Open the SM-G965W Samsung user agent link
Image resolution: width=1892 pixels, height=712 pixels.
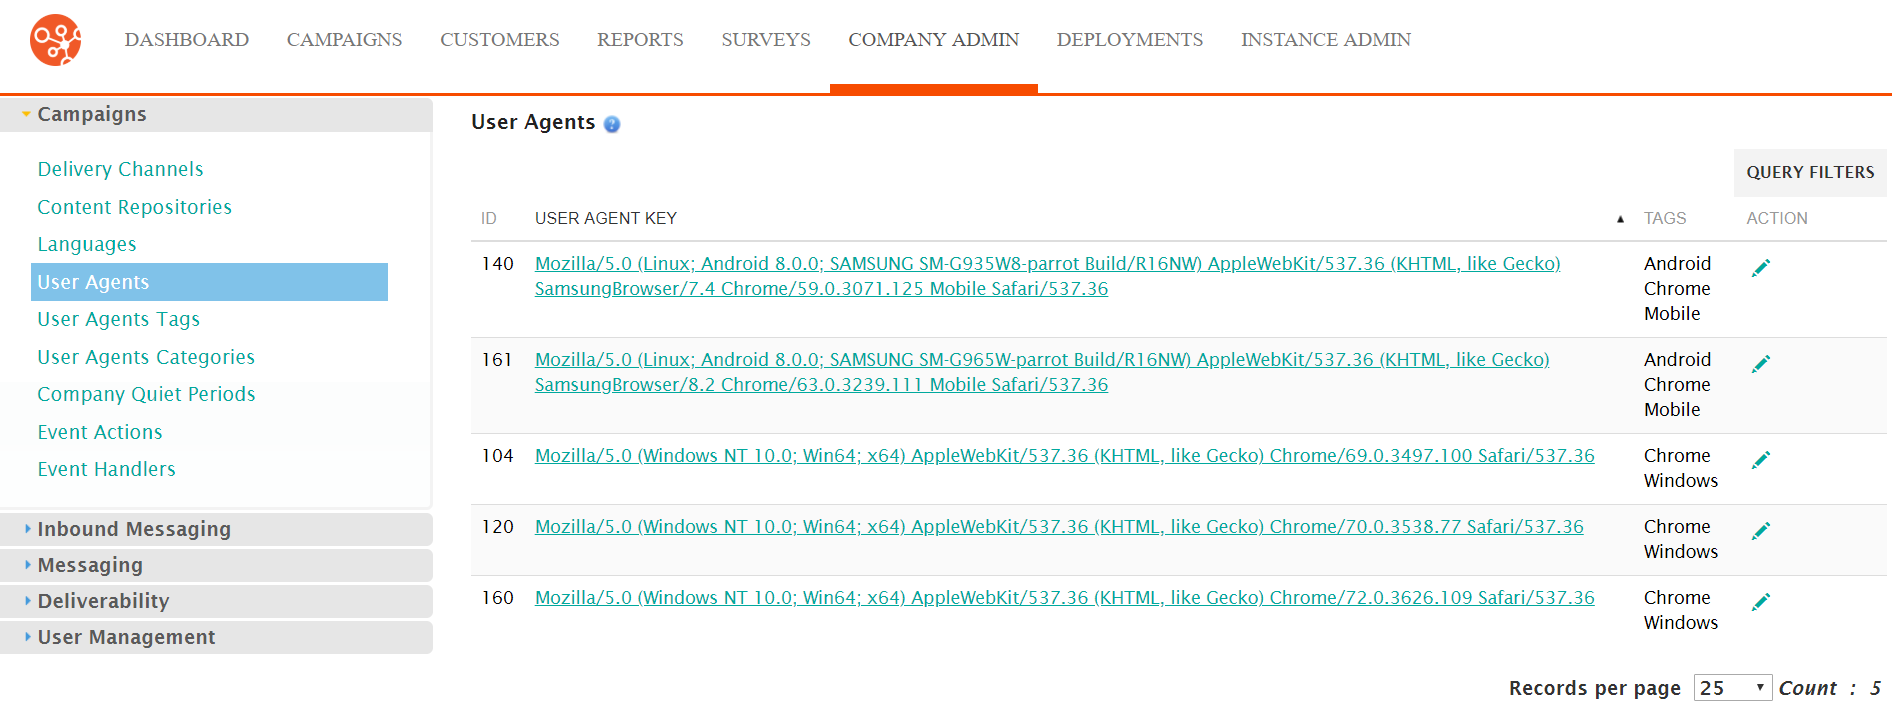coord(1042,372)
